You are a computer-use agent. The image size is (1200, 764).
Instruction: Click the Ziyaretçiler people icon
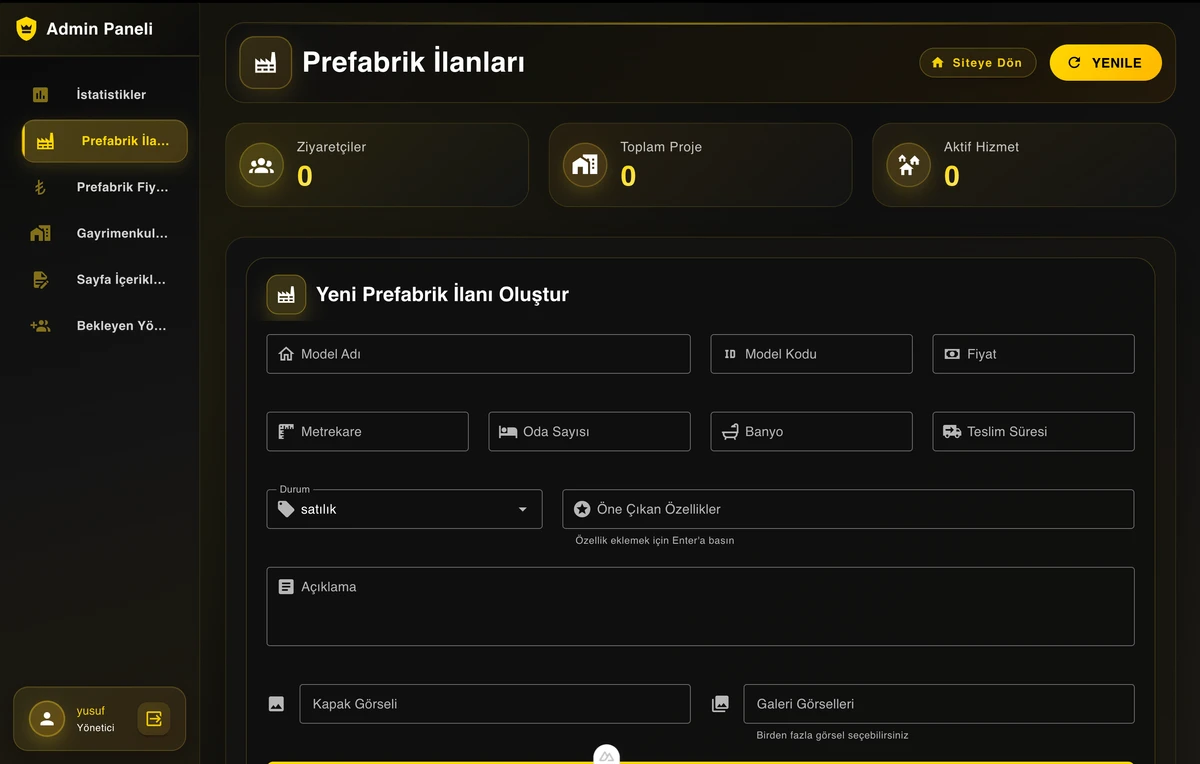261,165
